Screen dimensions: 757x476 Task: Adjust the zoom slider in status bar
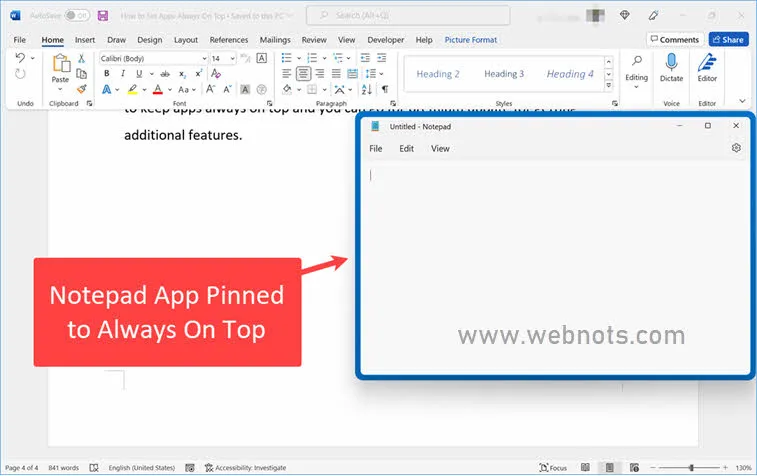[x=691, y=468]
